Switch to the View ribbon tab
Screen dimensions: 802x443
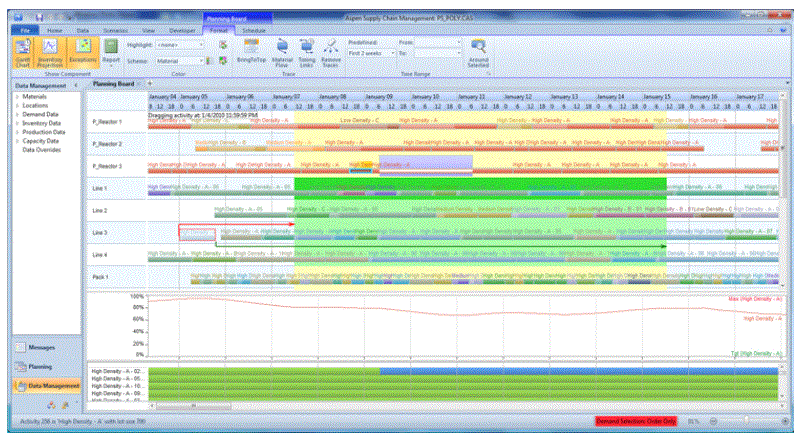pos(148,31)
